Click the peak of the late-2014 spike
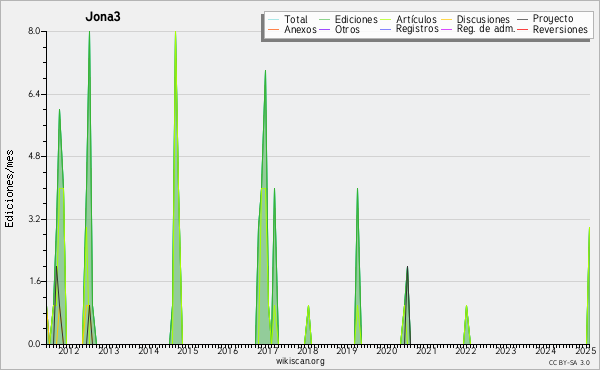600x370 pixels. (175, 32)
